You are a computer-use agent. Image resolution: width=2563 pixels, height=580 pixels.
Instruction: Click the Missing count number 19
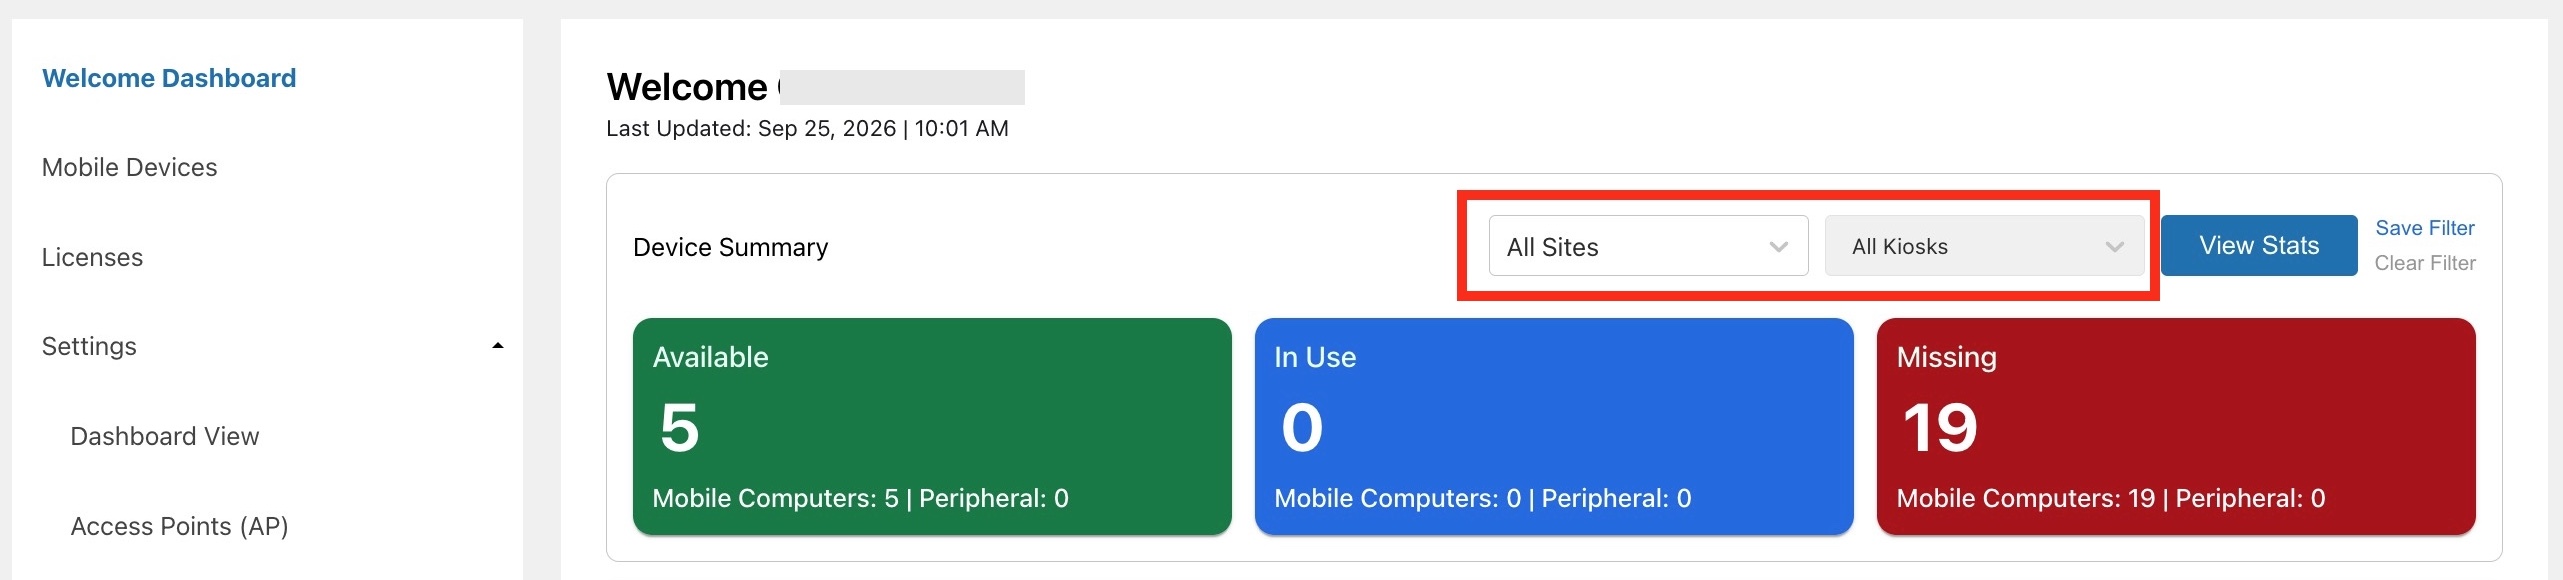click(x=1940, y=428)
